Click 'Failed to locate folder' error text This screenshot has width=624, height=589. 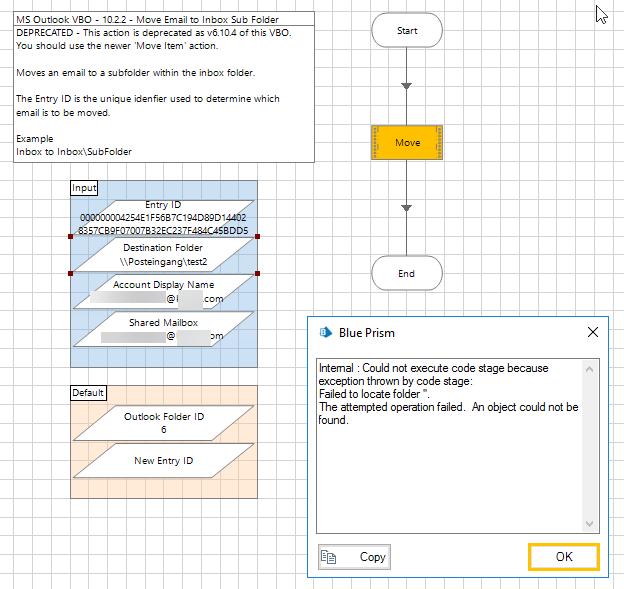tap(374, 394)
